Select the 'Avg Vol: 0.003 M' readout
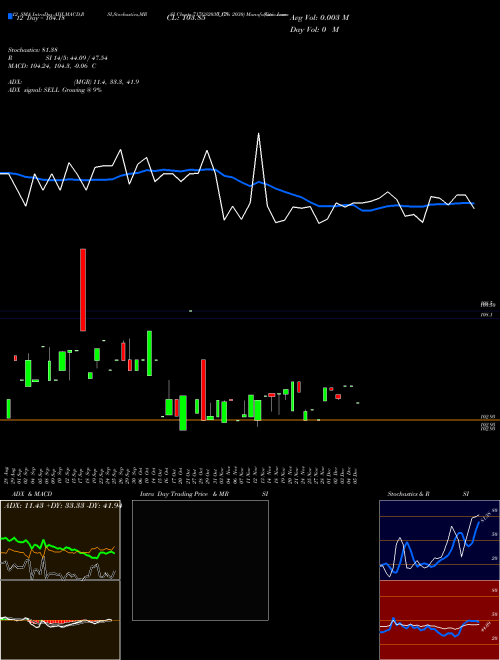This screenshot has height=660, width=500. (x=319, y=18)
